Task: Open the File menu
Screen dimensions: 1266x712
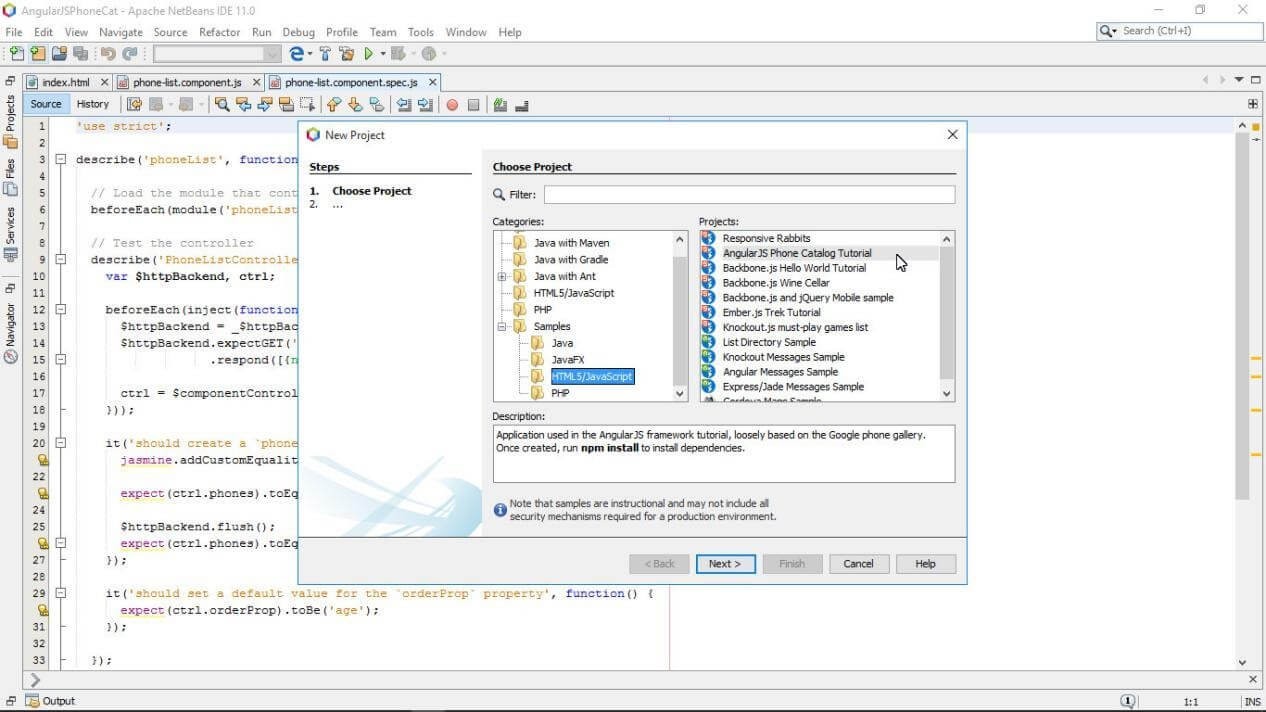Action: (14, 32)
